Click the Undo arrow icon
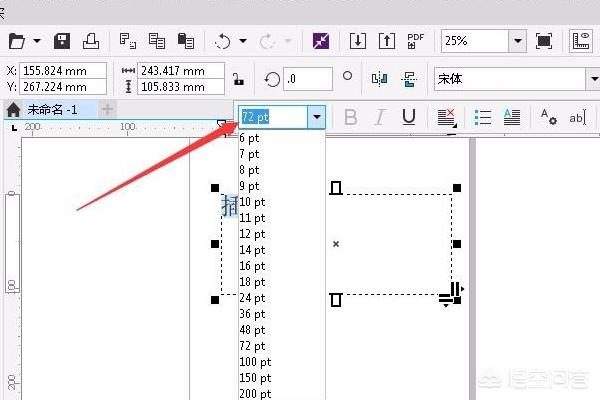Screen dimensions: 600x400 222,41
